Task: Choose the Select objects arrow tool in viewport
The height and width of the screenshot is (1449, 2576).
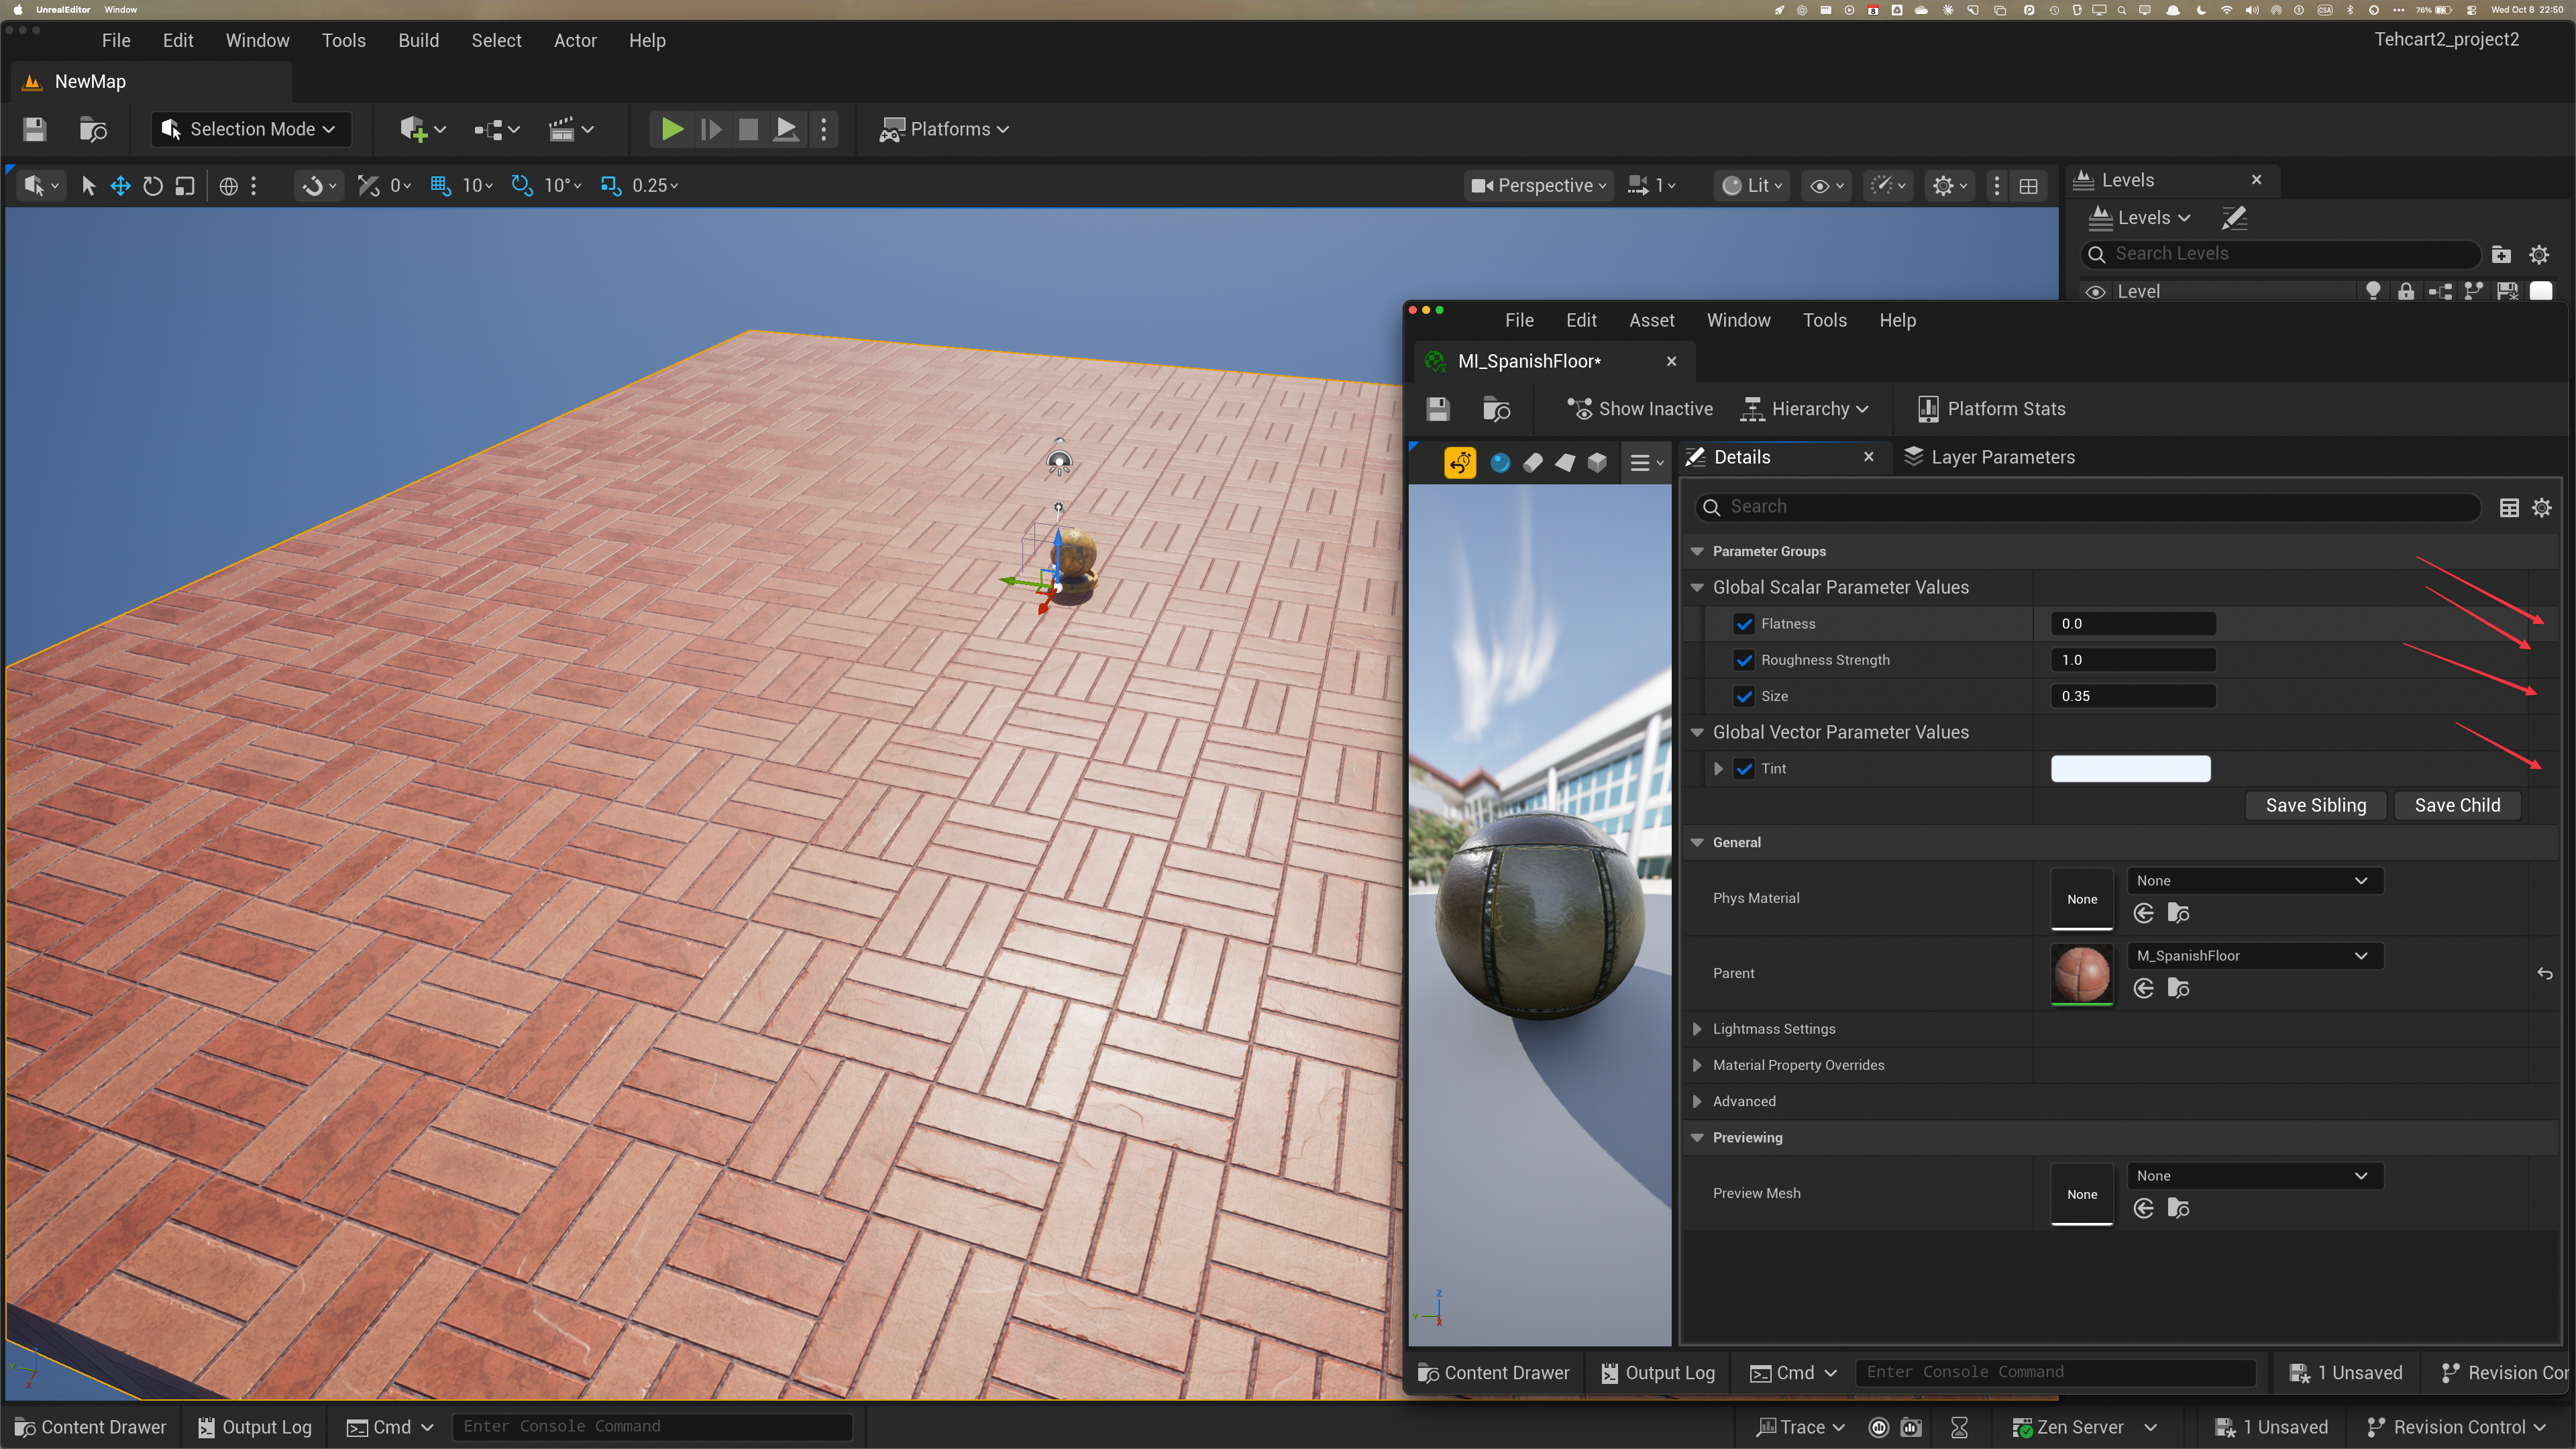Action: point(88,186)
